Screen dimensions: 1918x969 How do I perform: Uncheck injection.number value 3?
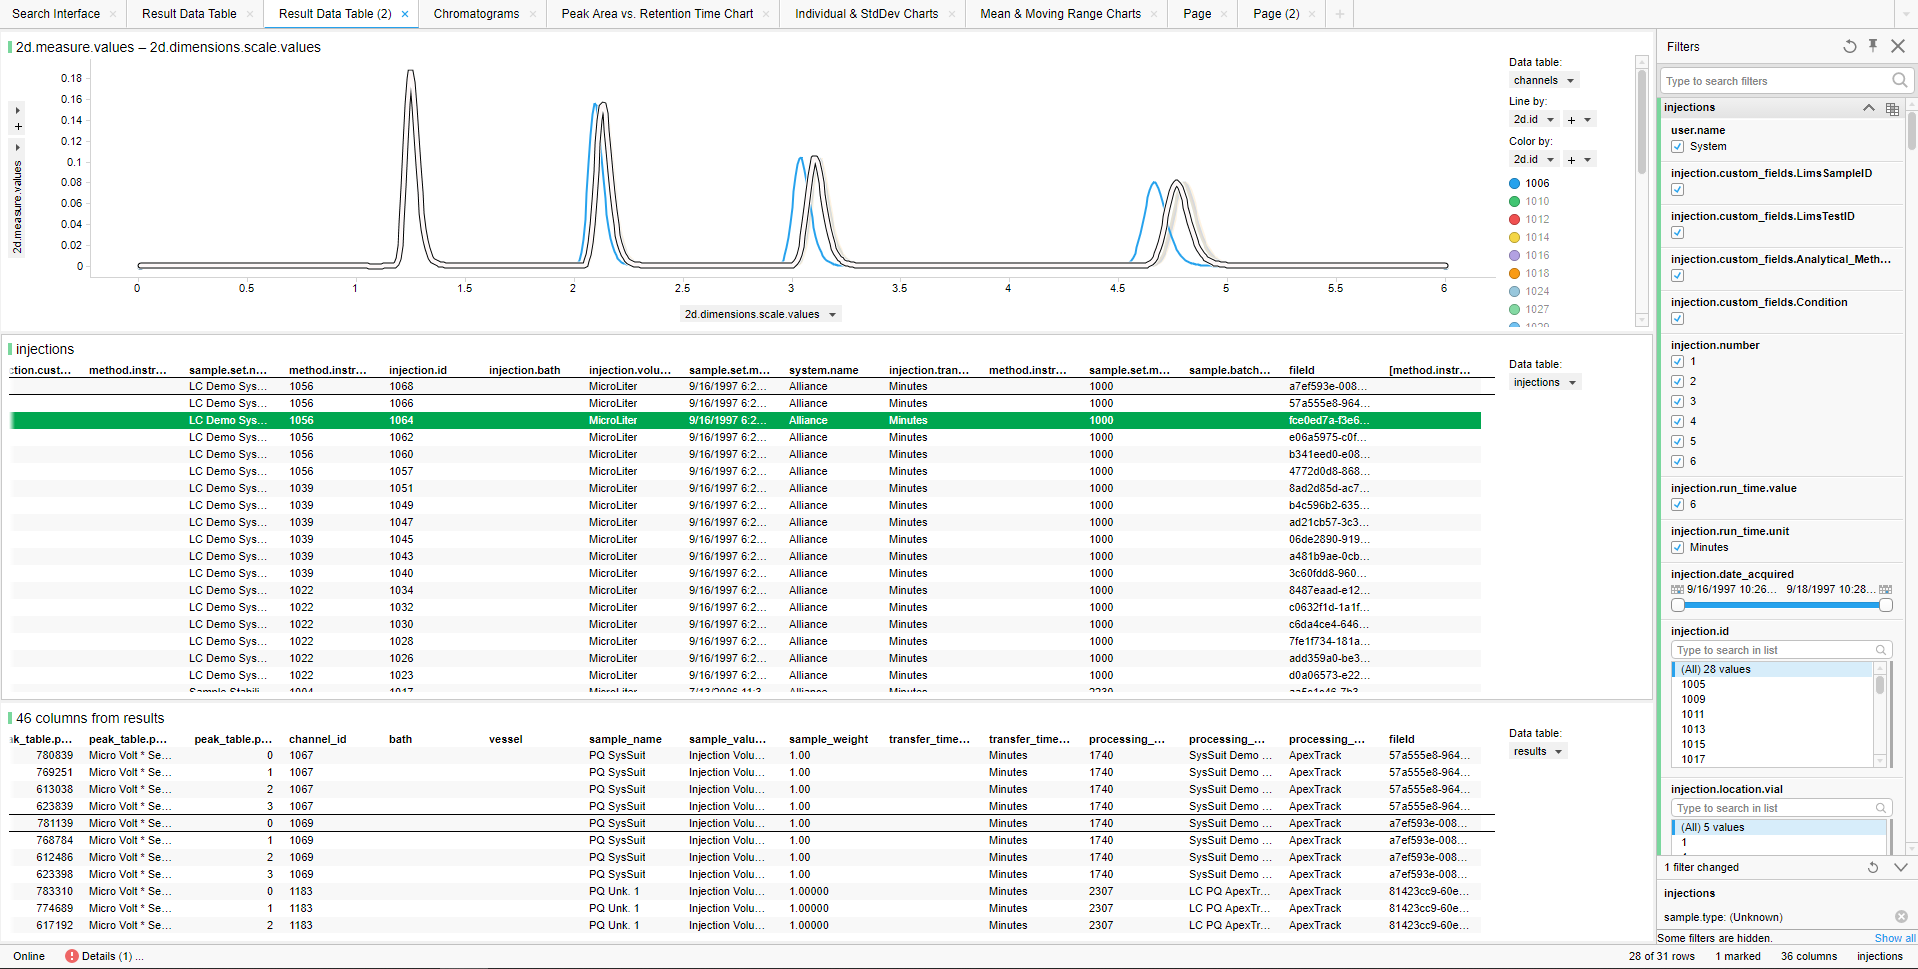[x=1677, y=402]
